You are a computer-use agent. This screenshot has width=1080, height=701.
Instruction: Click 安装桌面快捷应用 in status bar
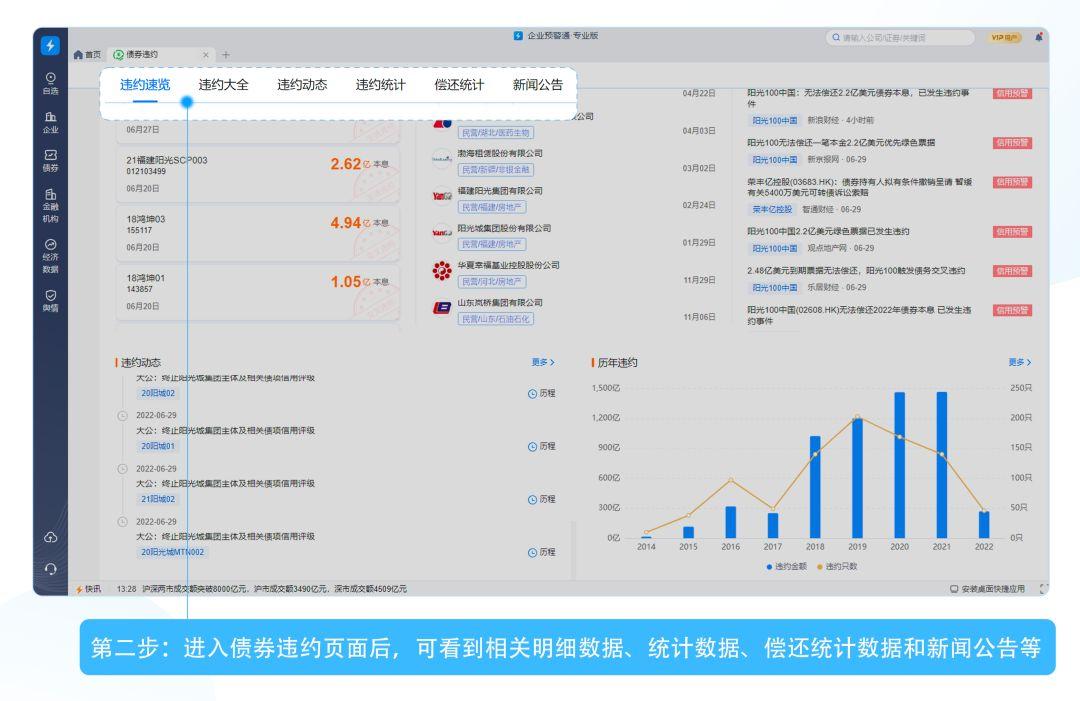[987, 589]
